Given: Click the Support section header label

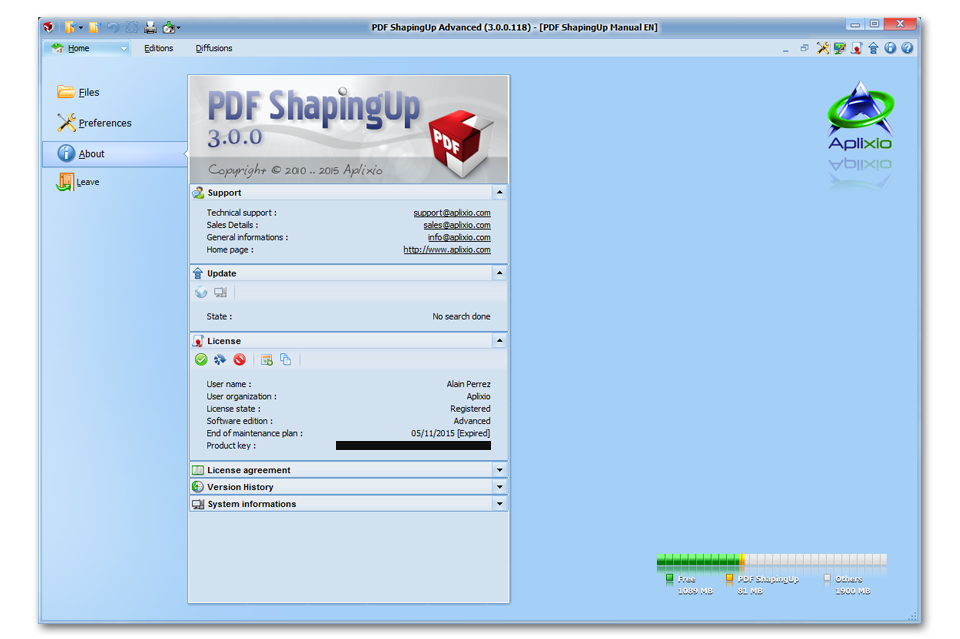Looking at the screenshot, I should 224,193.
